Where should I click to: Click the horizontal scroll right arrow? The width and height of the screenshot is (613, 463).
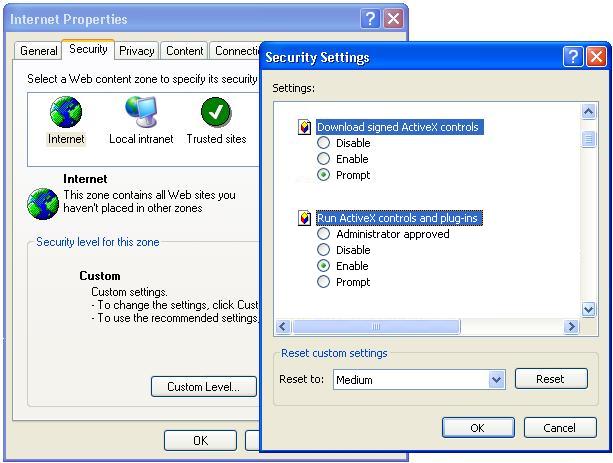pyautogui.click(x=572, y=326)
